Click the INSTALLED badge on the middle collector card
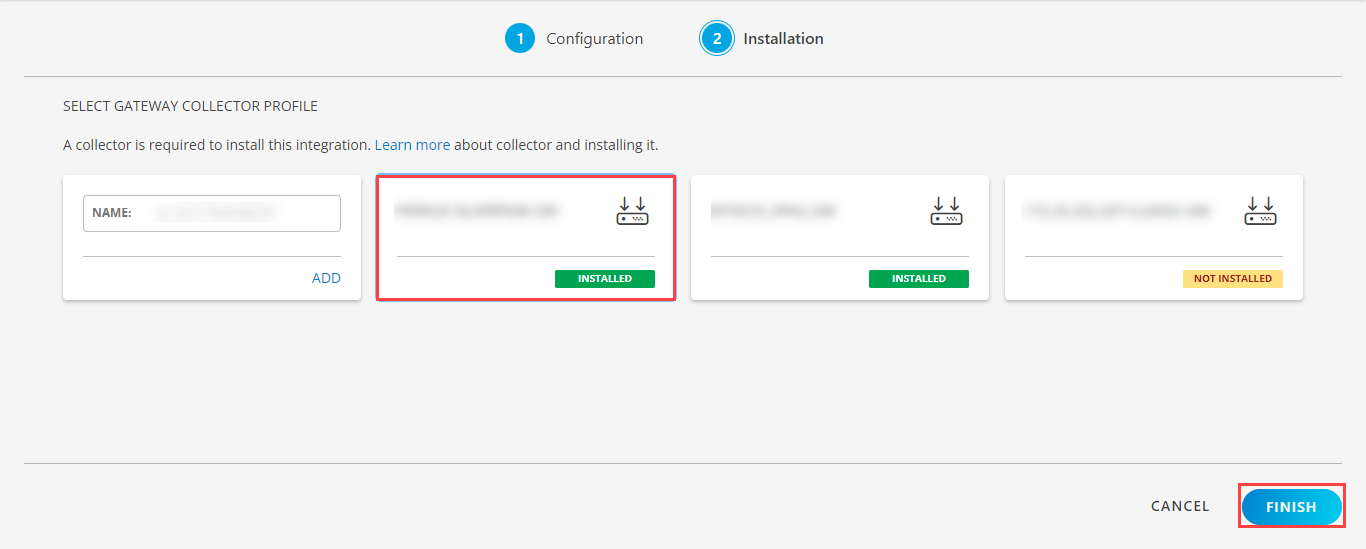 (918, 279)
